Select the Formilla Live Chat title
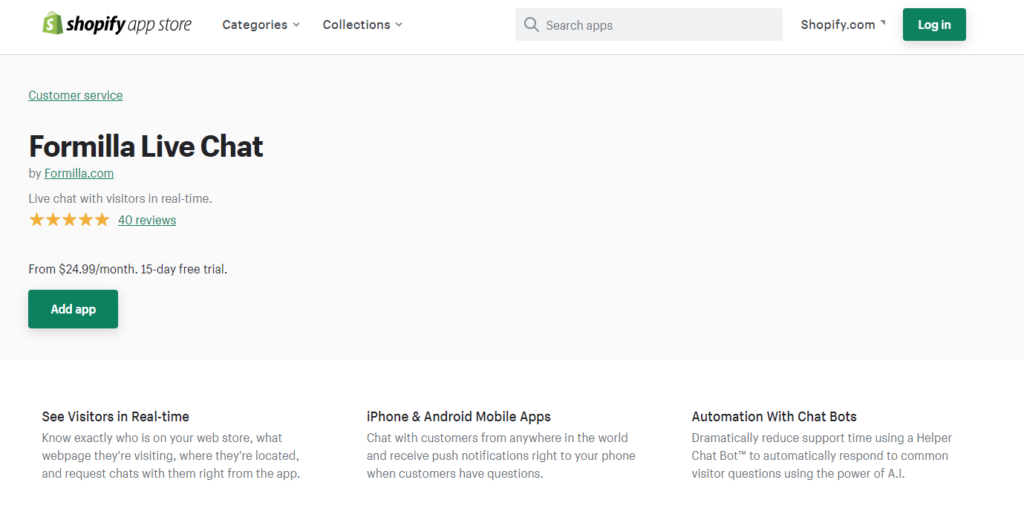1024x529 pixels. [146, 146]
